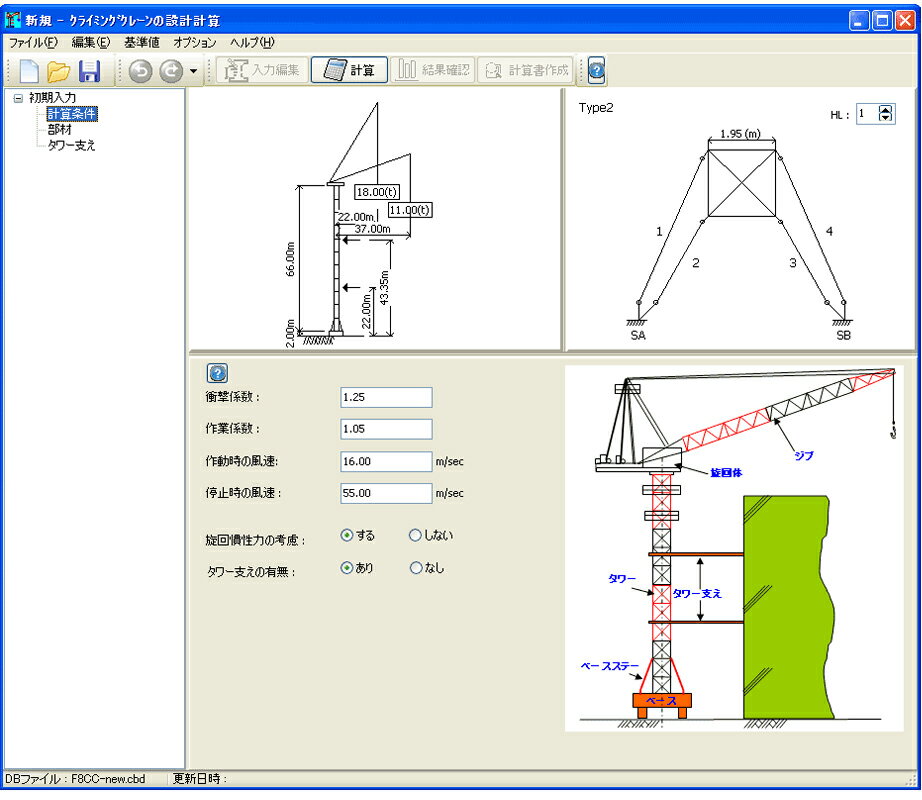Decrease the HL value with the down arrow
922x800 pixels.
886,118
